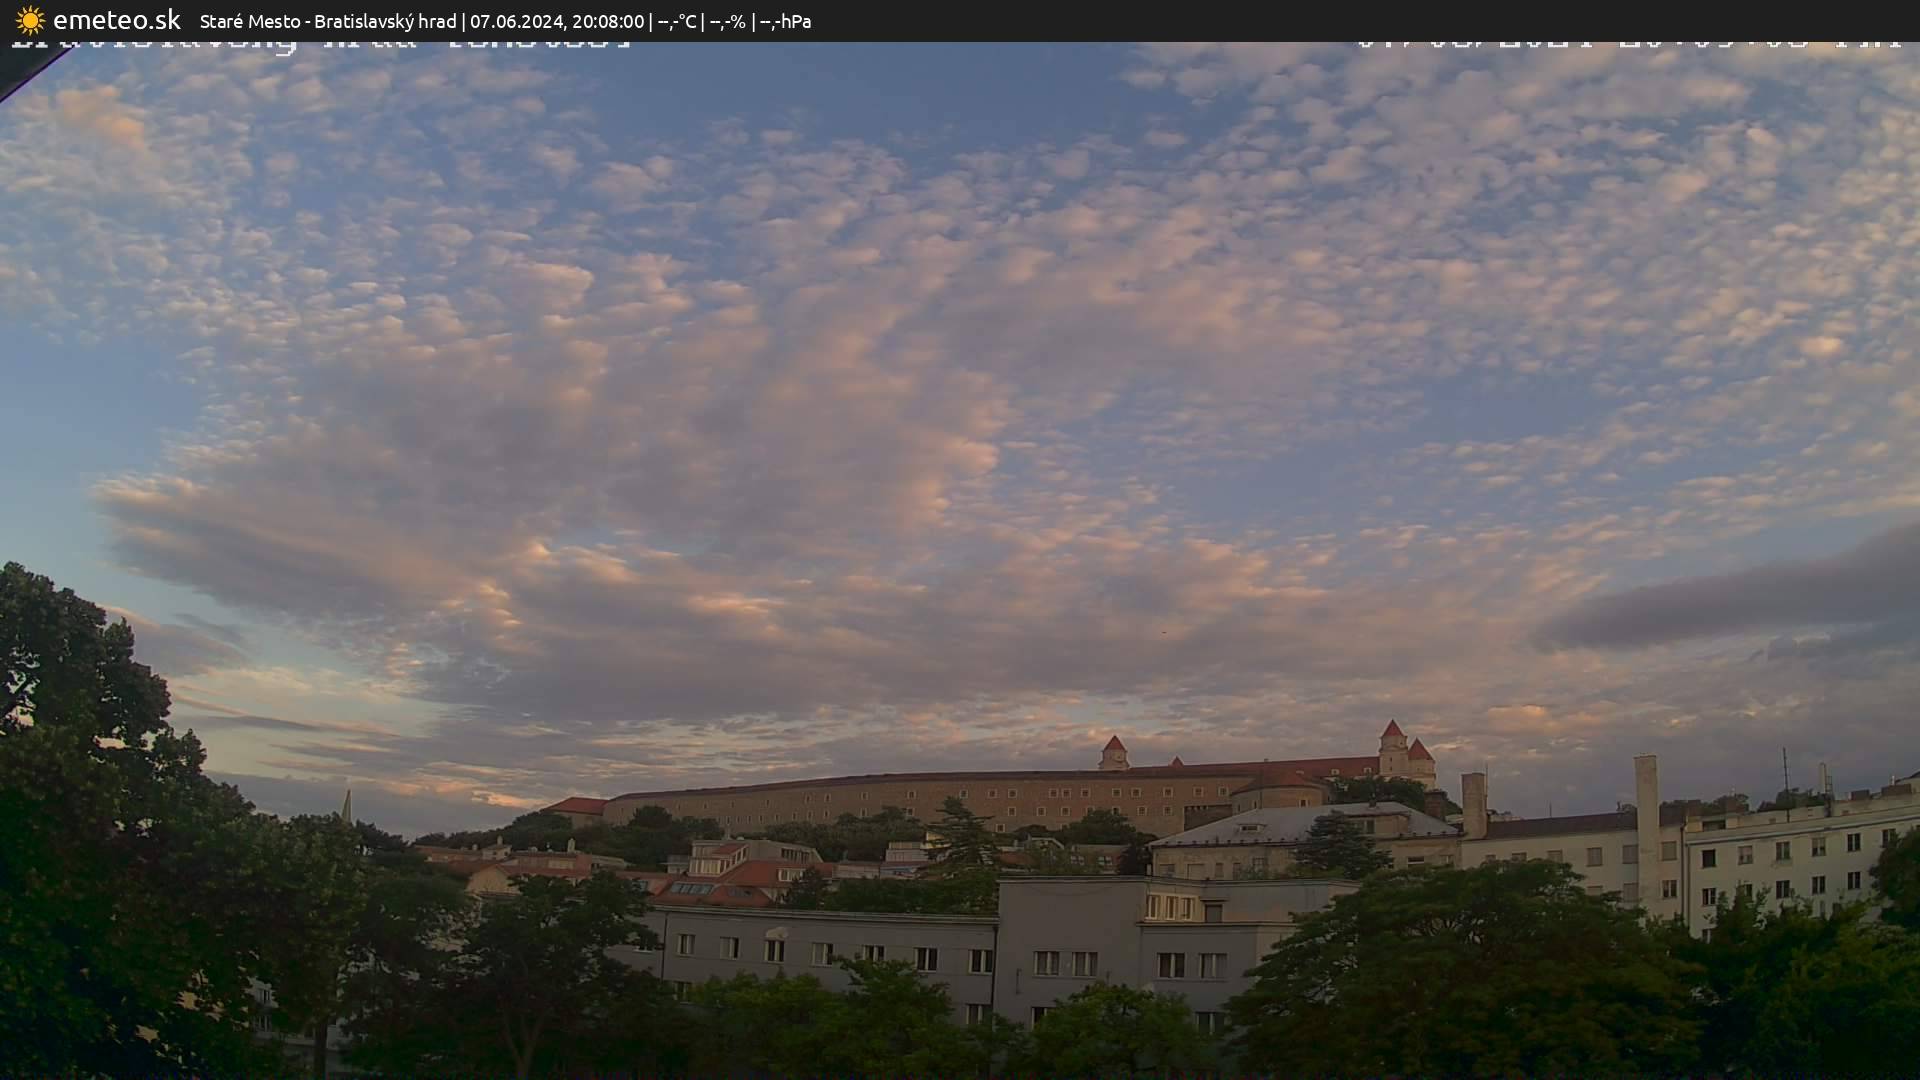This screenshot has width=1920, height=1080.
Task: Click the pressure reading --,-hPa
Action: point(785,21)
